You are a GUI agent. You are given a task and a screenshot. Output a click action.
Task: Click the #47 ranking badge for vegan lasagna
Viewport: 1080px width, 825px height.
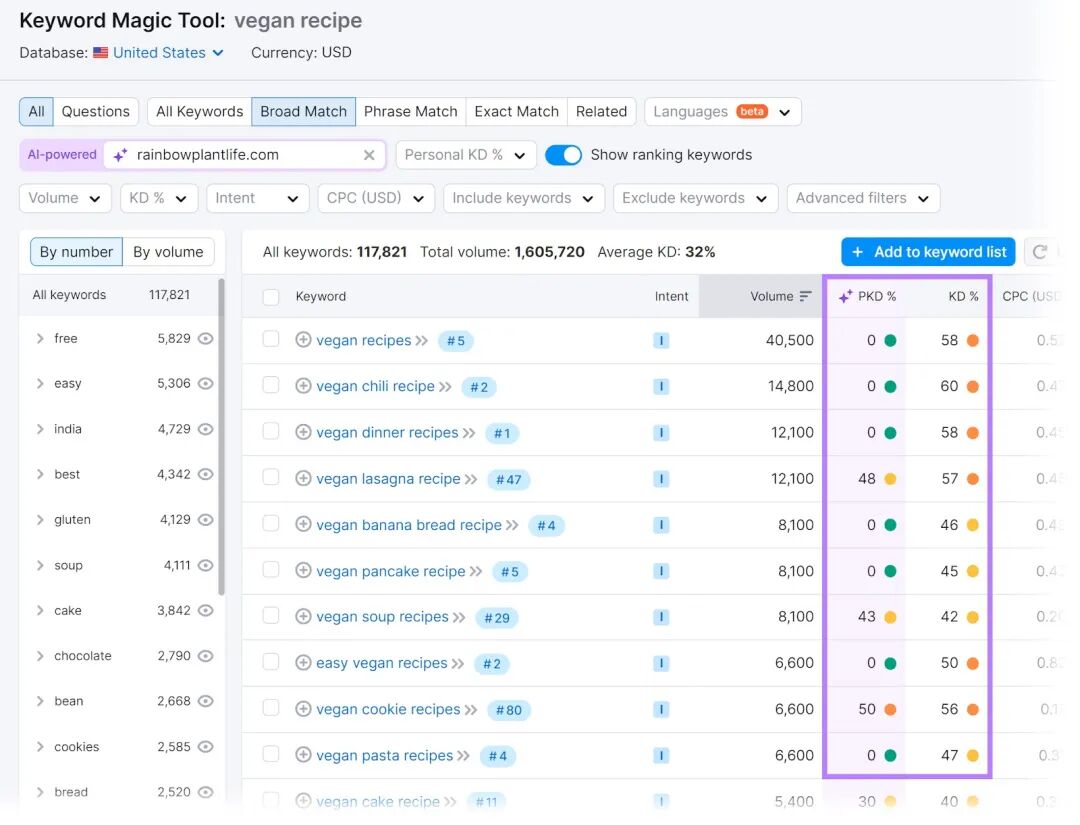[x=508, y=479]
